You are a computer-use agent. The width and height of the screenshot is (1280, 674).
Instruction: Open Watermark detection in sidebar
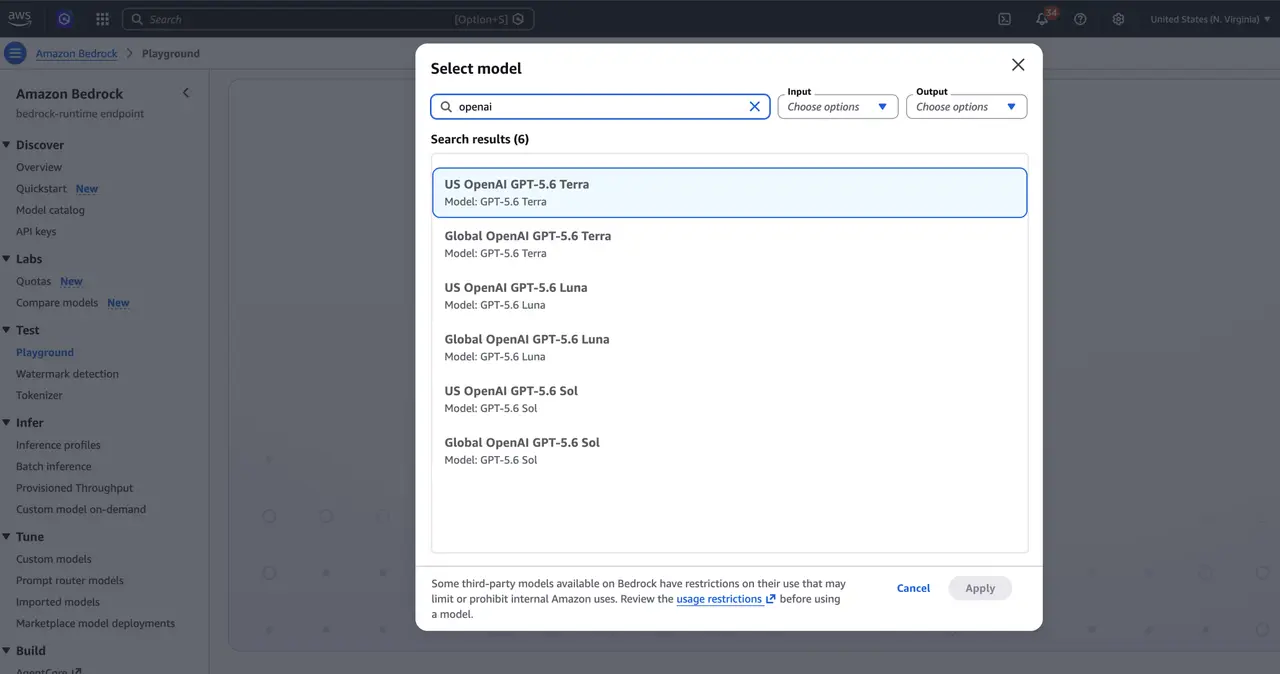click(x=67, y=373)
